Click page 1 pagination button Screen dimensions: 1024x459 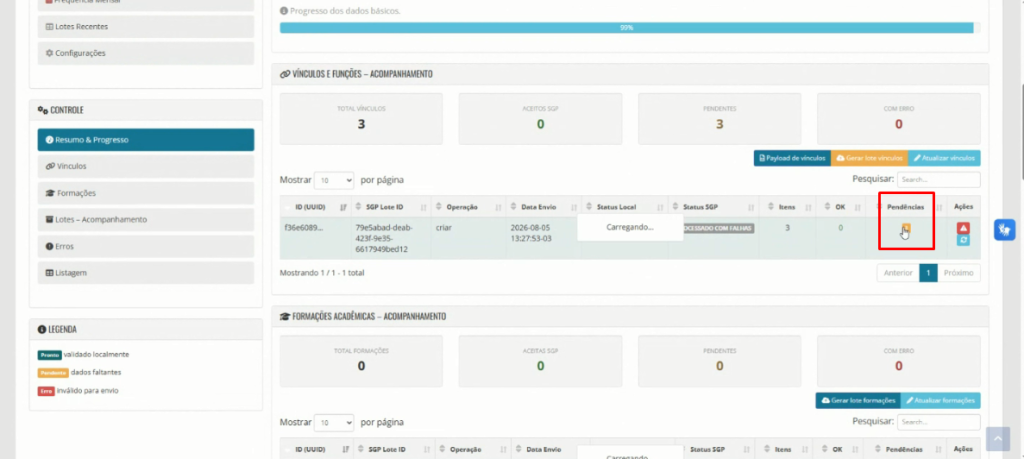coord(928,273)
